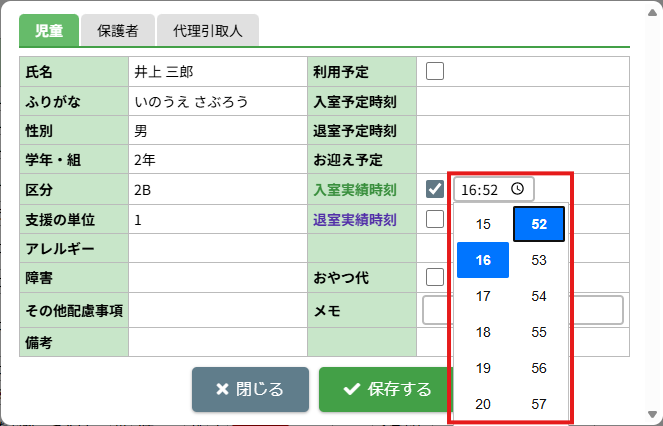Enable the 利用予定 checkbox
This screenshot has width=663, height=426.
click(x=435, y=71)
